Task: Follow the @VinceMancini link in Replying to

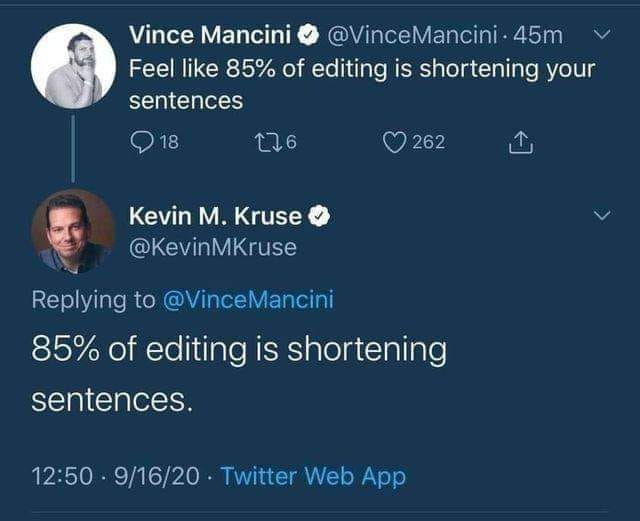Action: tap(248, 298)
